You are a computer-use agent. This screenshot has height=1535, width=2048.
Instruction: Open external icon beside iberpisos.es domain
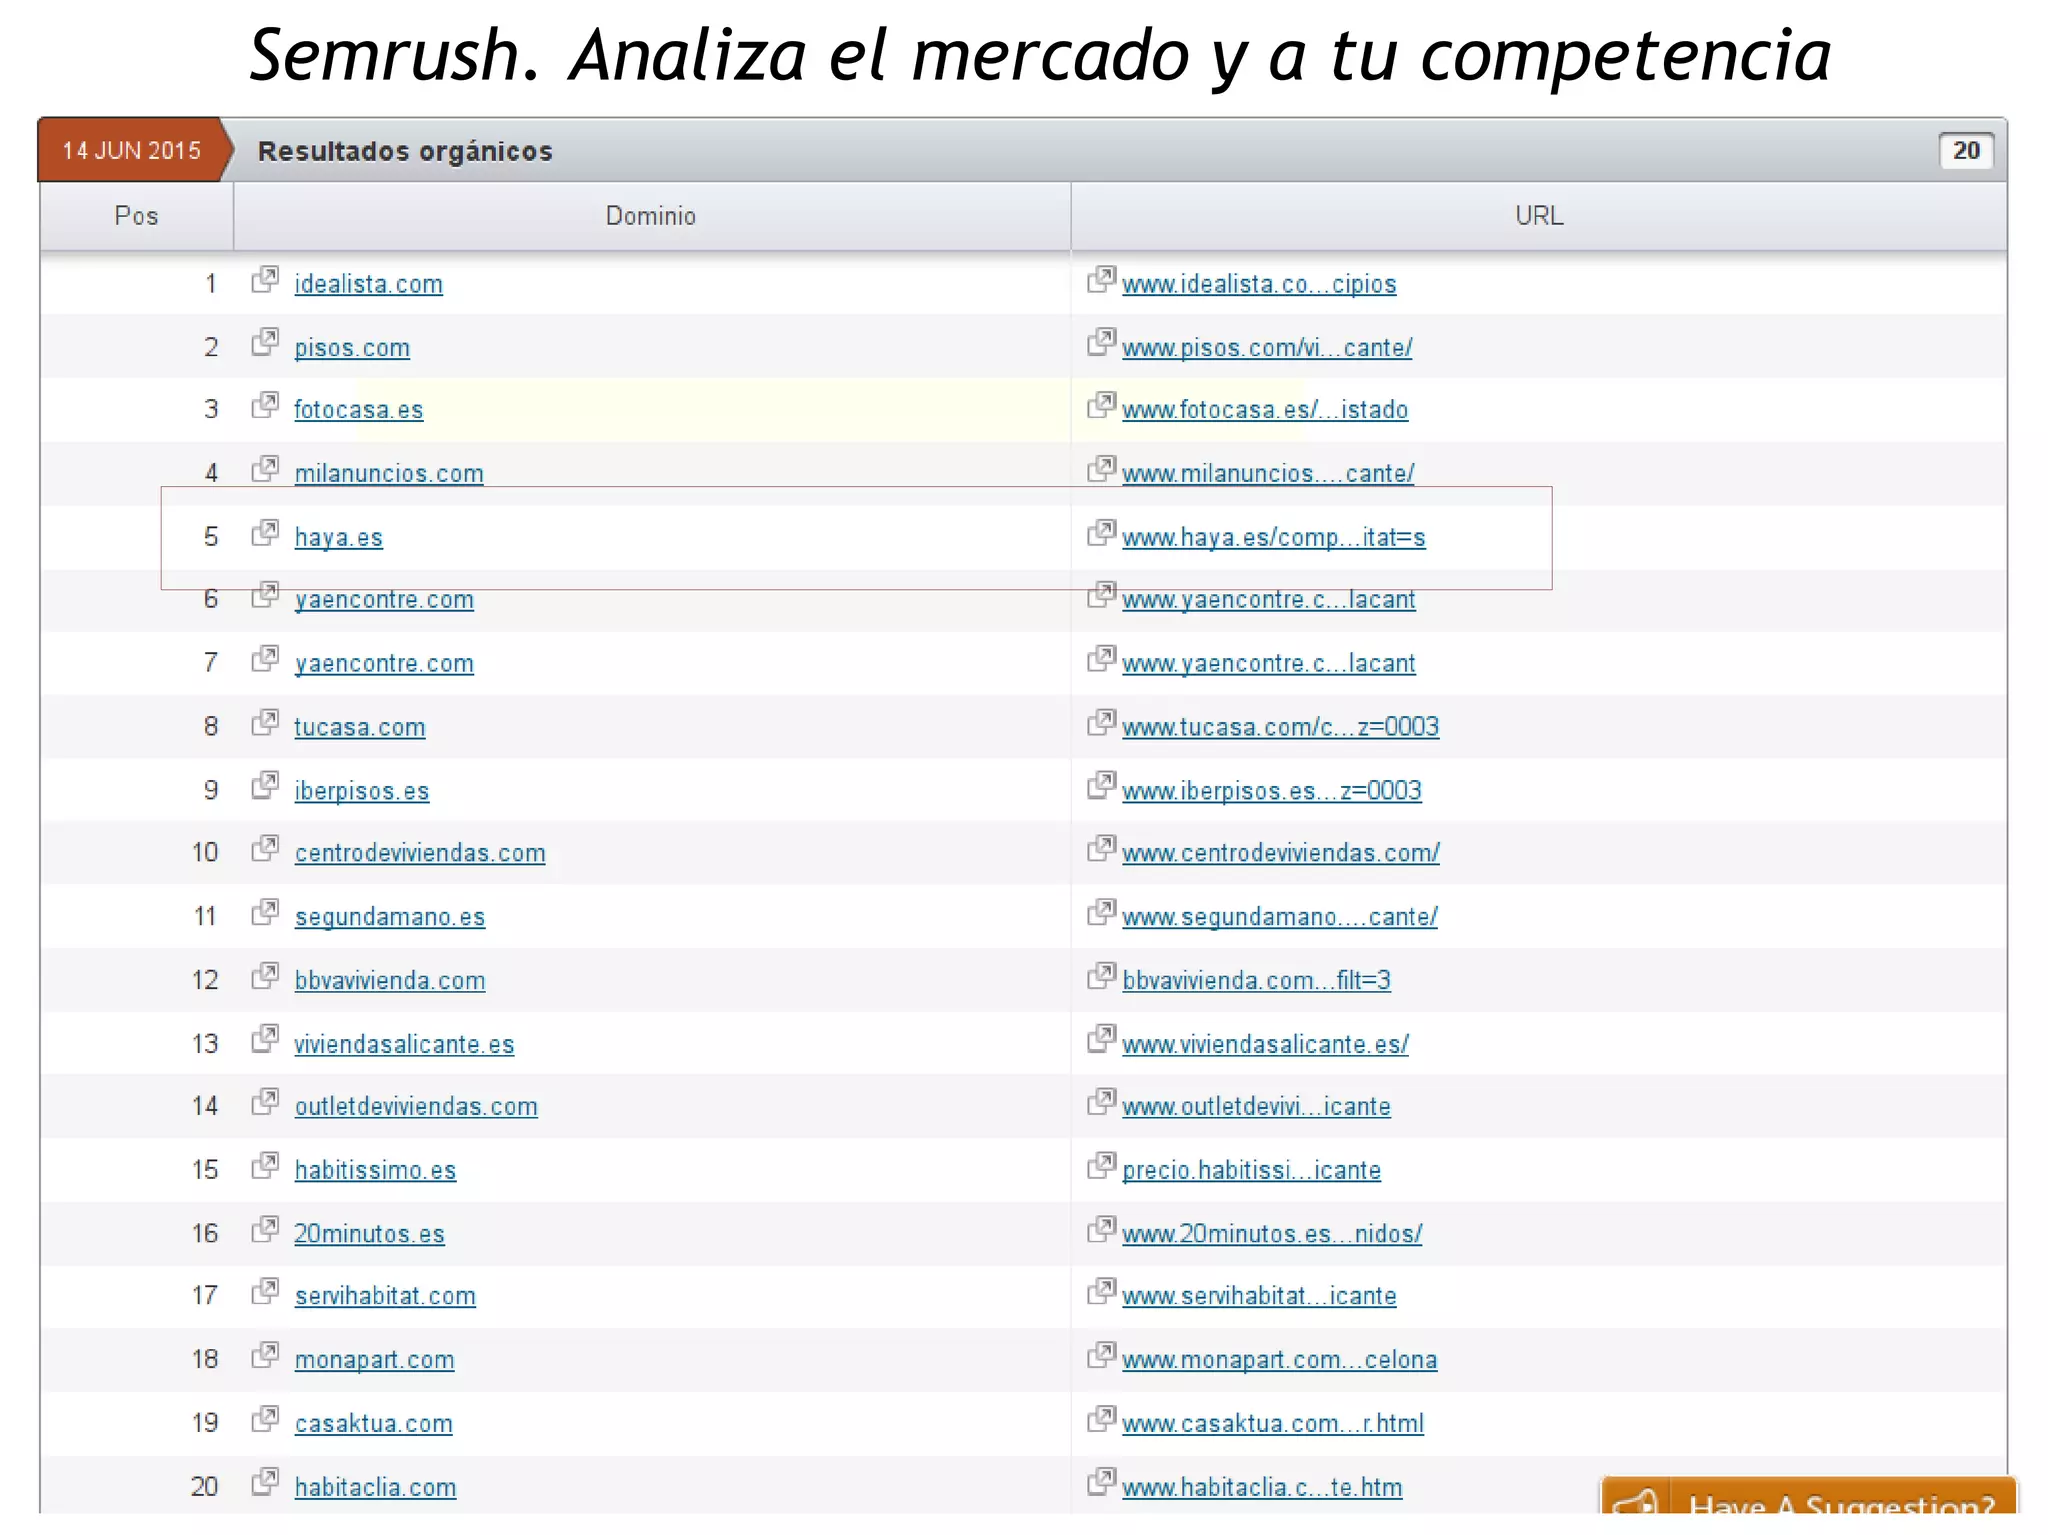265,786
